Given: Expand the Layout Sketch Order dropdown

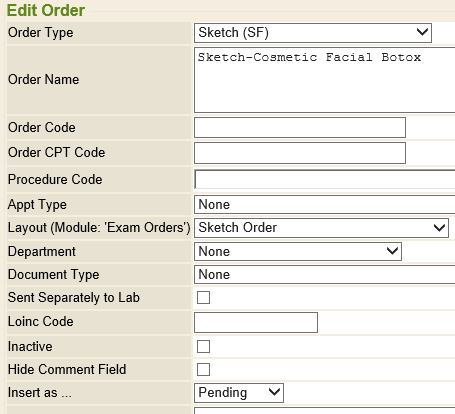Looking at the screenshot, I should [321, 228].
